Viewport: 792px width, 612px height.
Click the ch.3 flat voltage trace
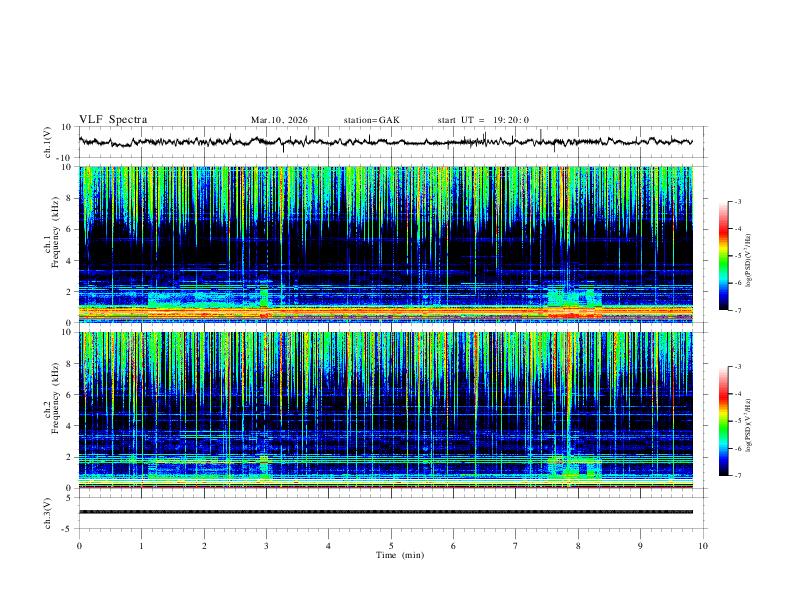[385, 512]
